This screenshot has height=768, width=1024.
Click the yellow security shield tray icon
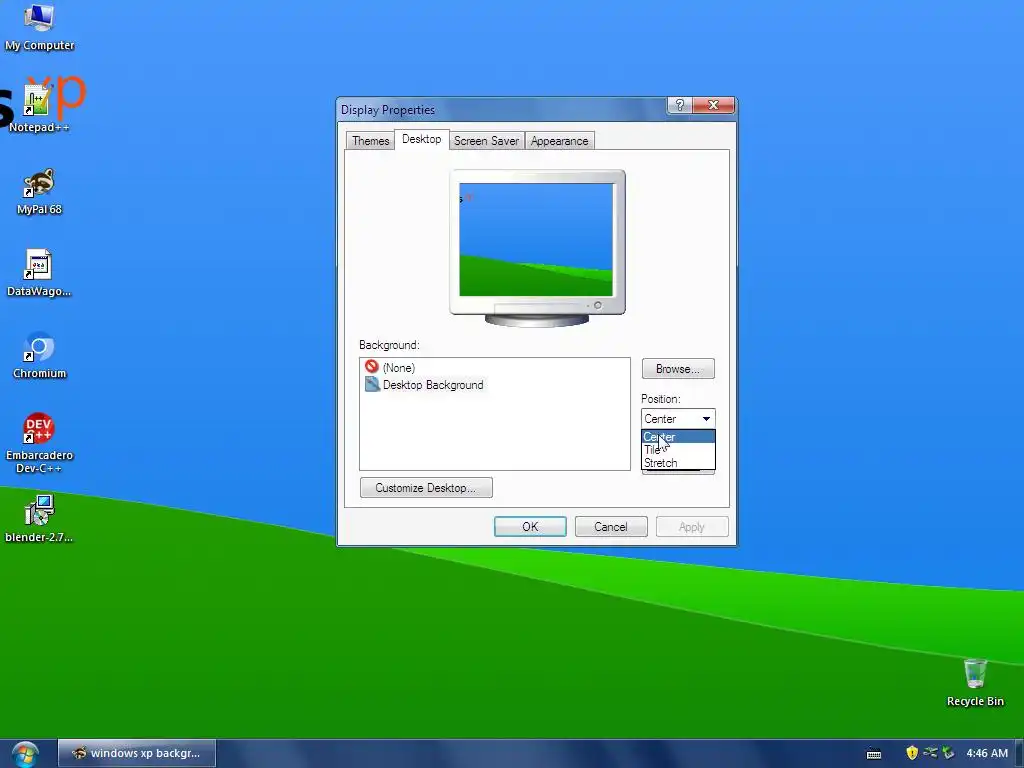click(x=912, y=753)
